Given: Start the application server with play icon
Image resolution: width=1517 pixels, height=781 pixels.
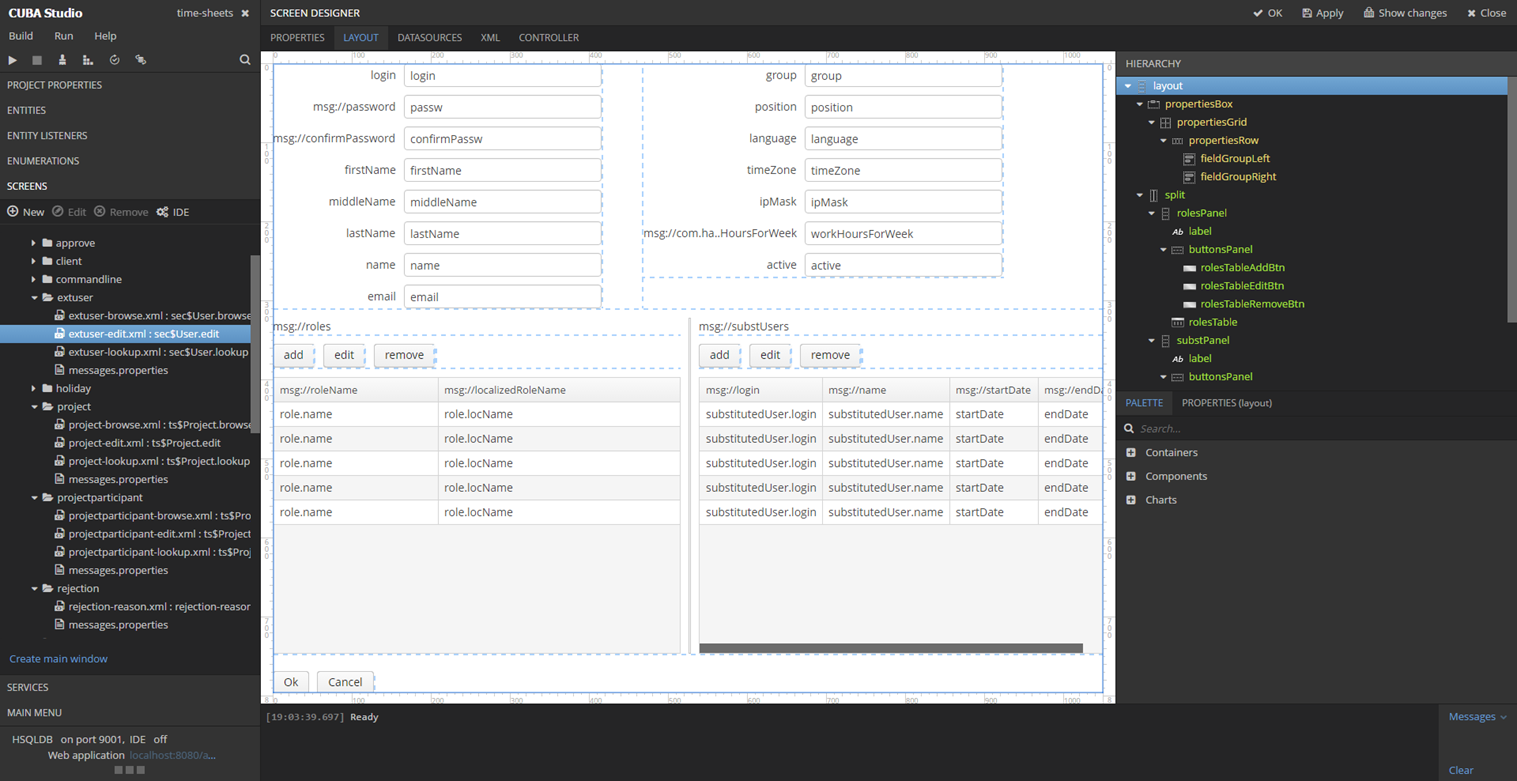Looking at the screenshot, I should pos(13,60).
